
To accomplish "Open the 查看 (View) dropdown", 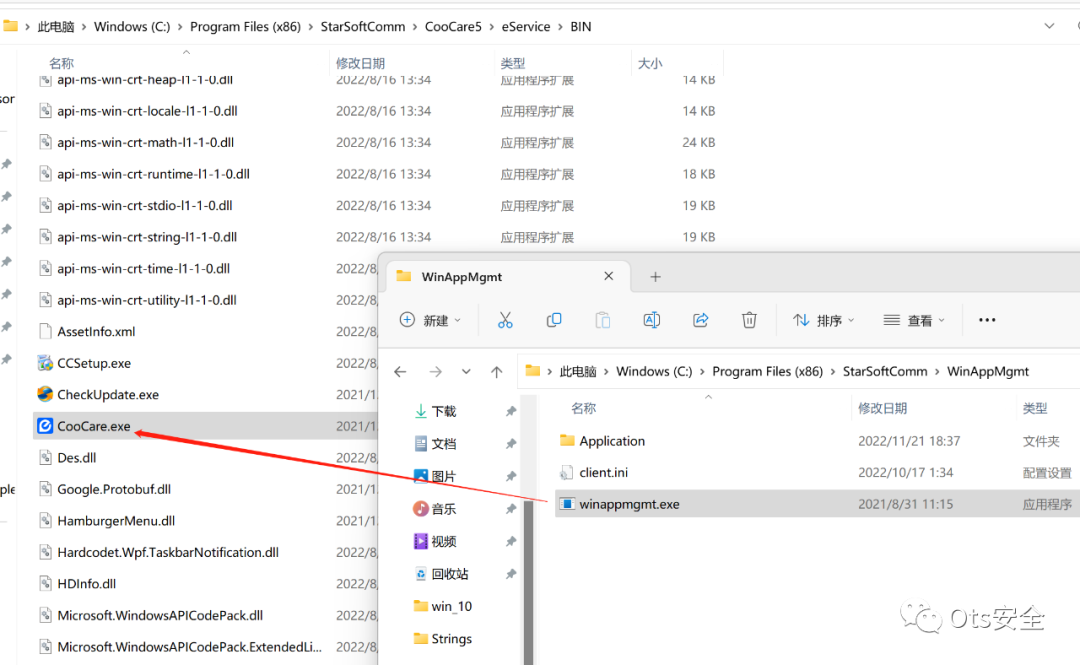I will pyautogui.click(x=915, y=320).
